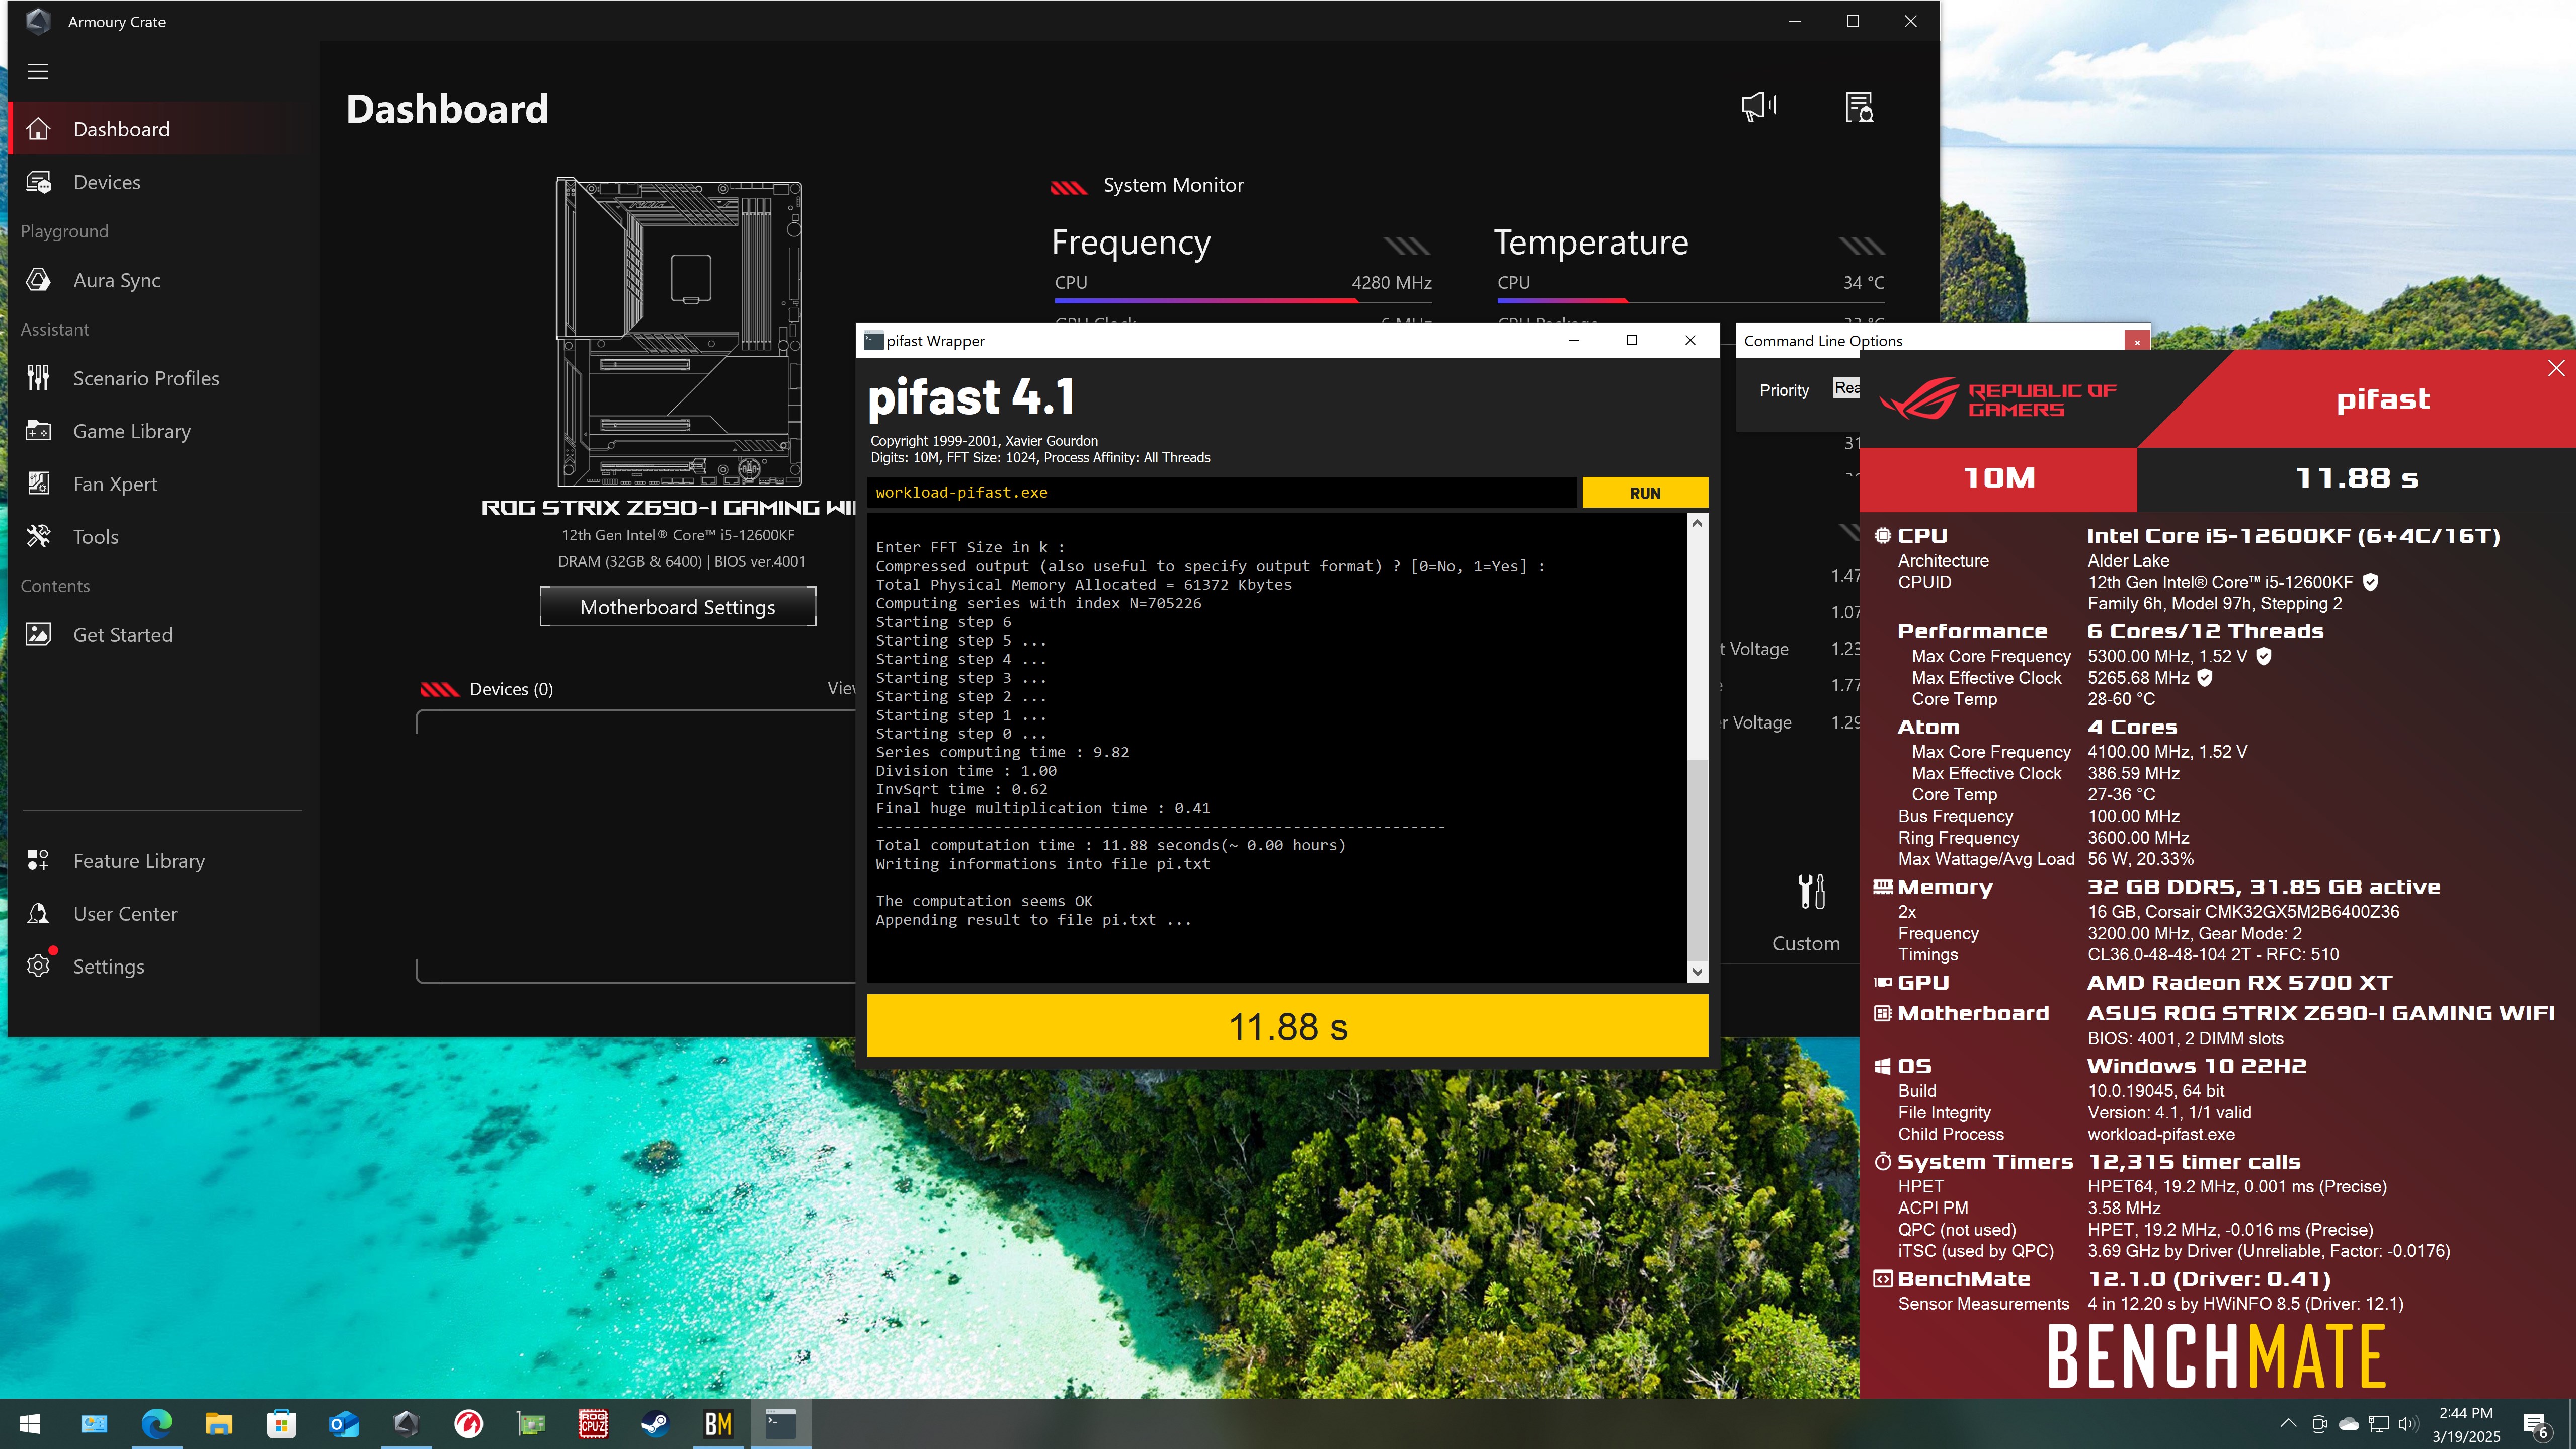Open the notification center icon

[2536, 1425]
